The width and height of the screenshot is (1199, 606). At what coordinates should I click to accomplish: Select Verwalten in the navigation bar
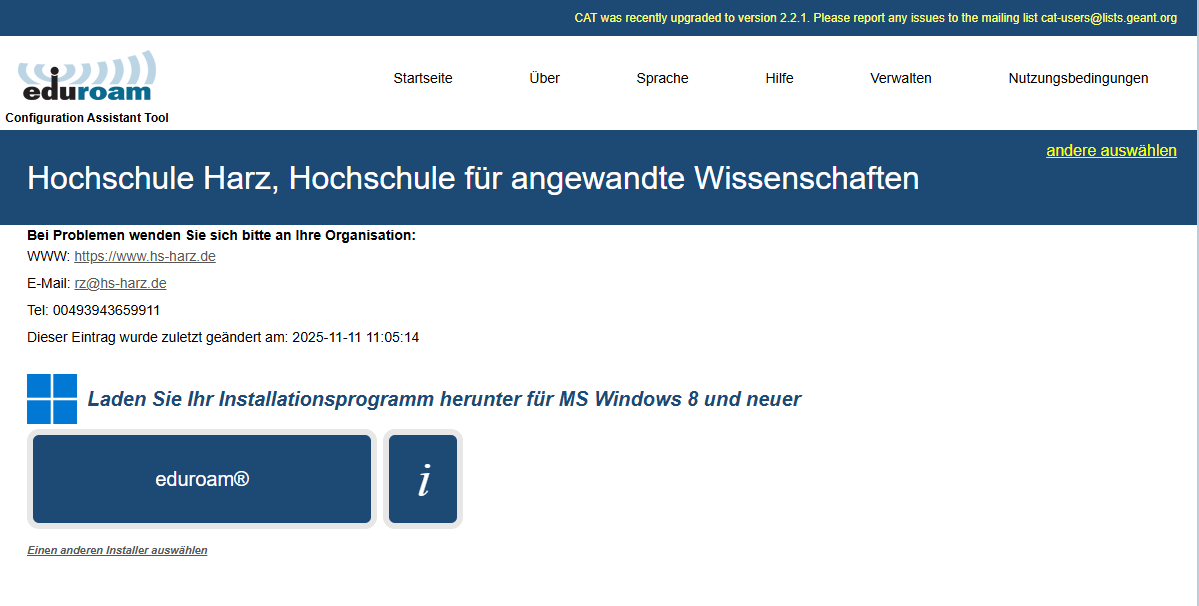tap(900, 78)
